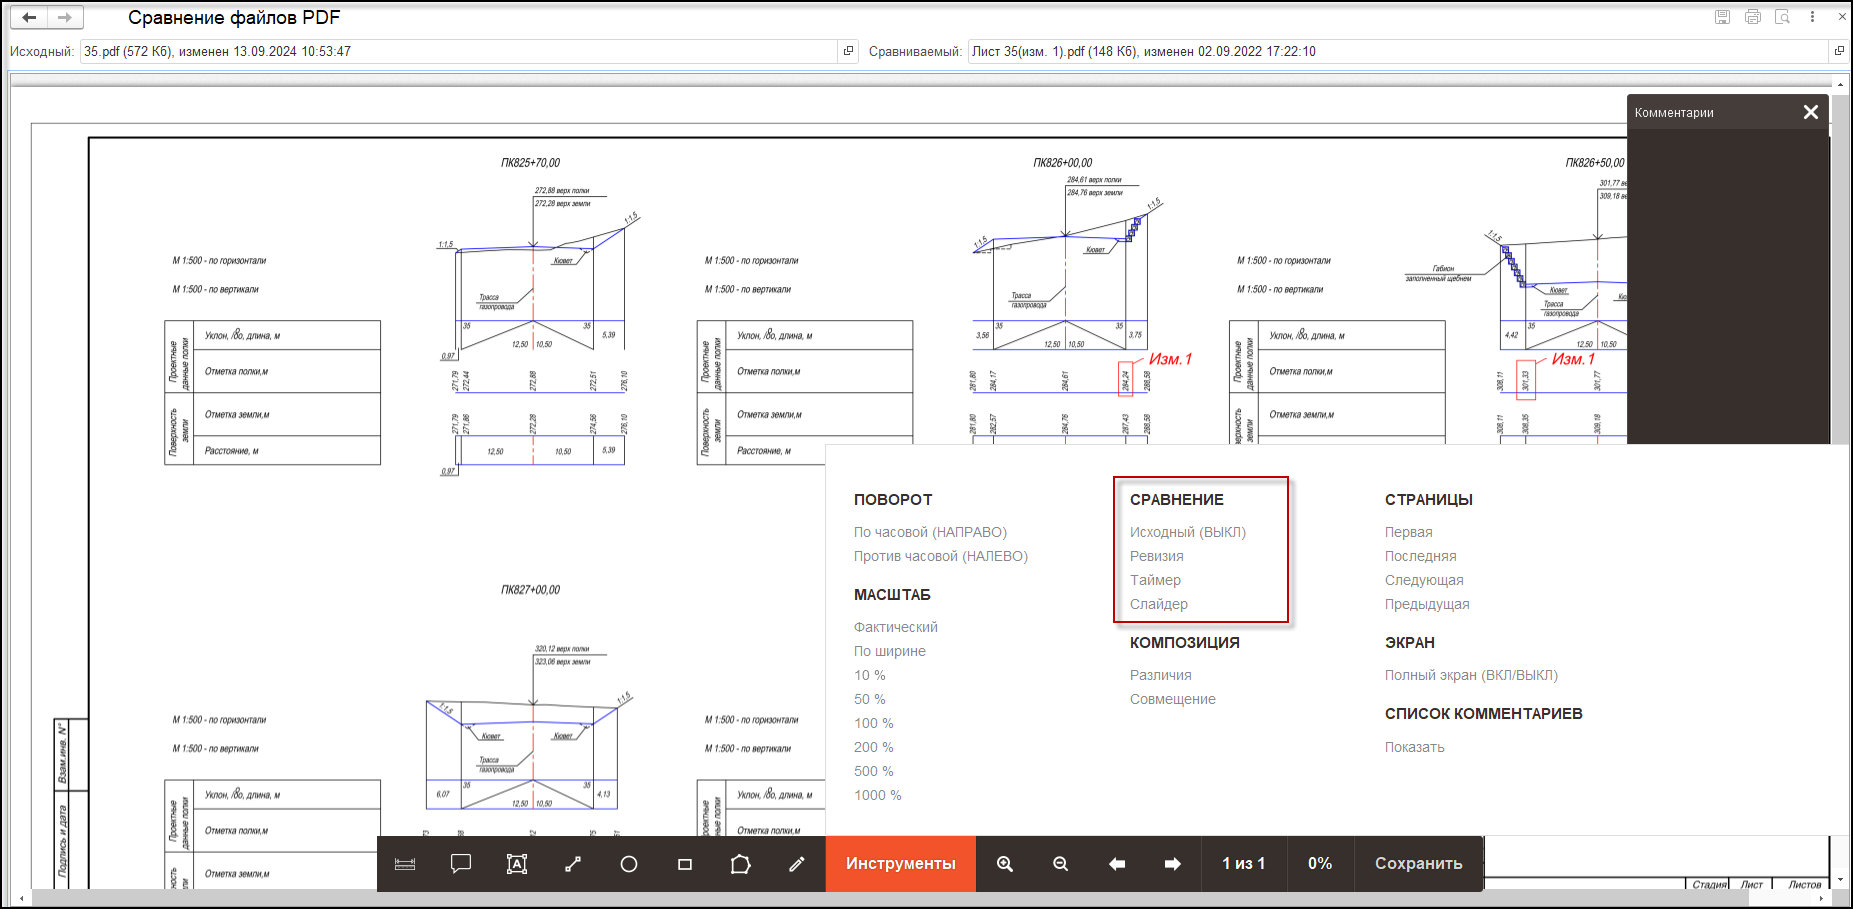Viewport: 1853px width, 909px height.
Task: Print the document via printer icon
Action: (x=1752, y=17)
